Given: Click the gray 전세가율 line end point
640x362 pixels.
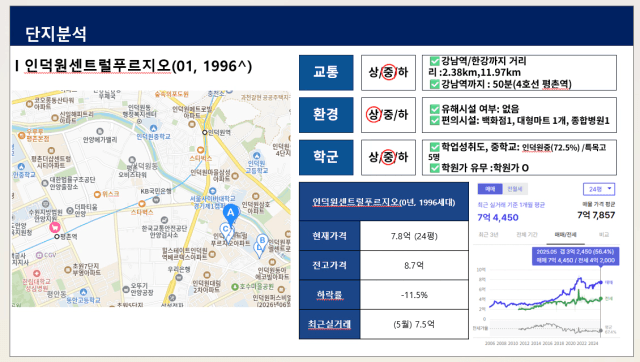Looking at the screenshot, I should coord(600,331).
